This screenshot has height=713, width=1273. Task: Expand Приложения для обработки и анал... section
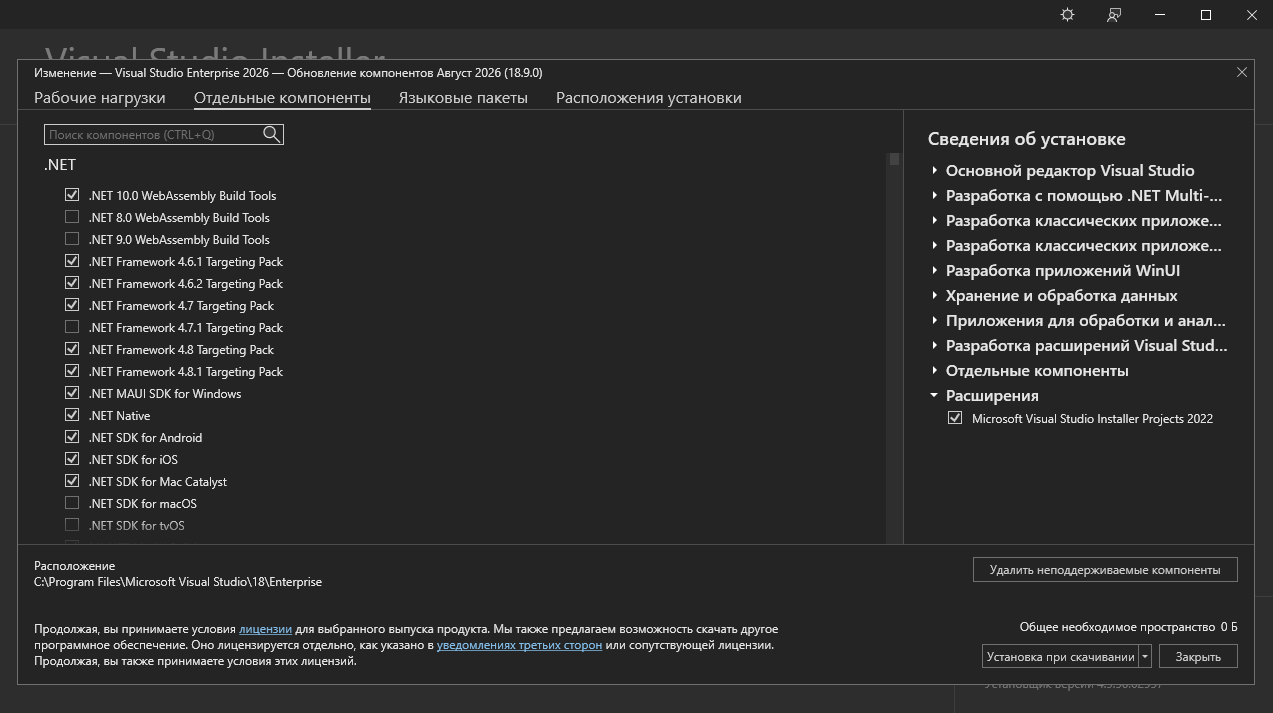click(934, 320)
